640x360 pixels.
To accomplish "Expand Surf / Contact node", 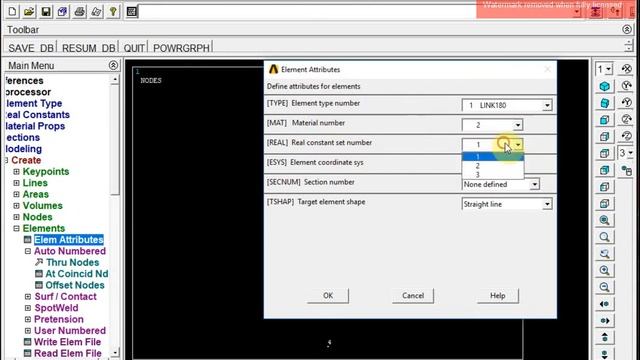I will [x=28, y=297].
